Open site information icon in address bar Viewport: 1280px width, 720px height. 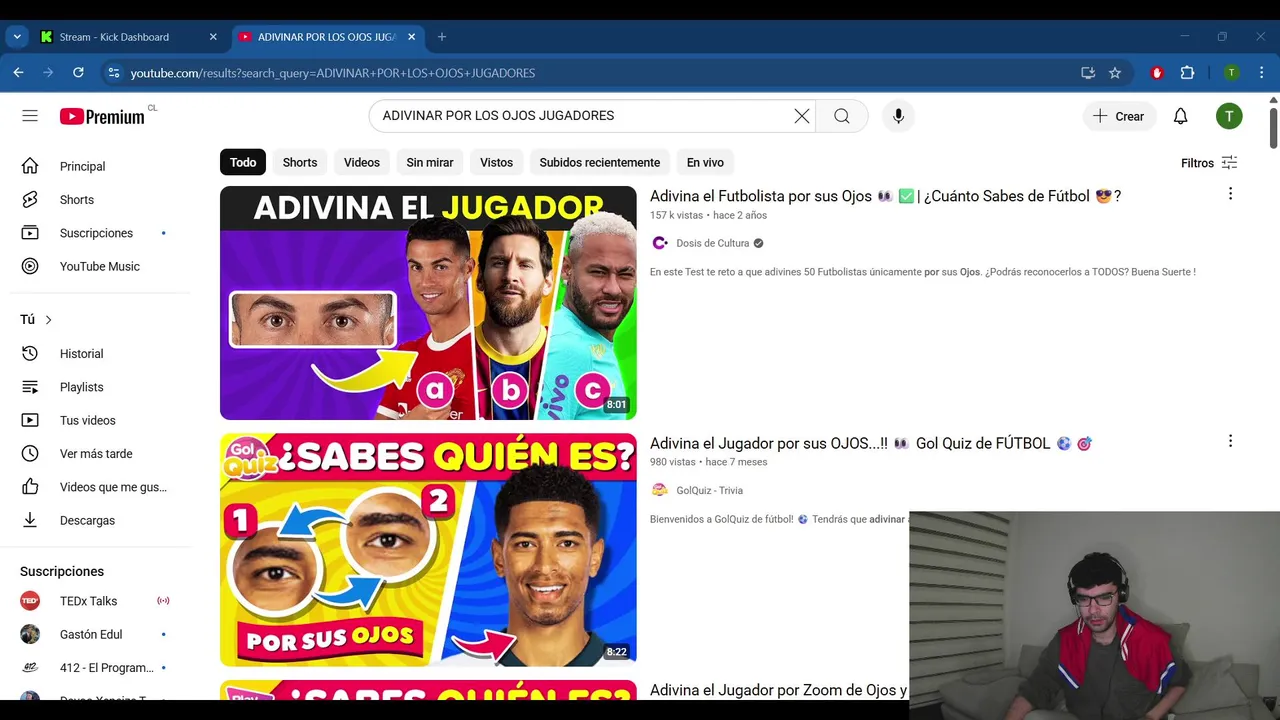(x=113, y=73)
